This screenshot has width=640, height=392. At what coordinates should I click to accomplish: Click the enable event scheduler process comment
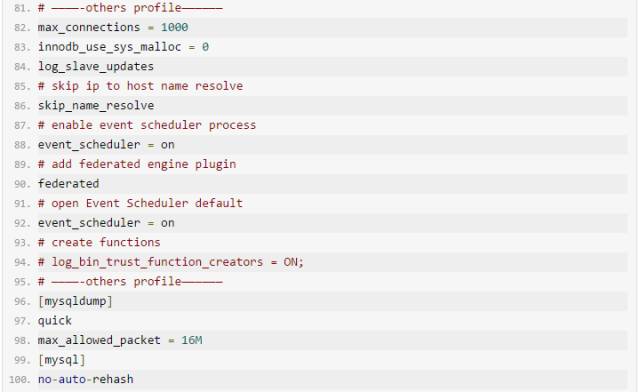147,125
